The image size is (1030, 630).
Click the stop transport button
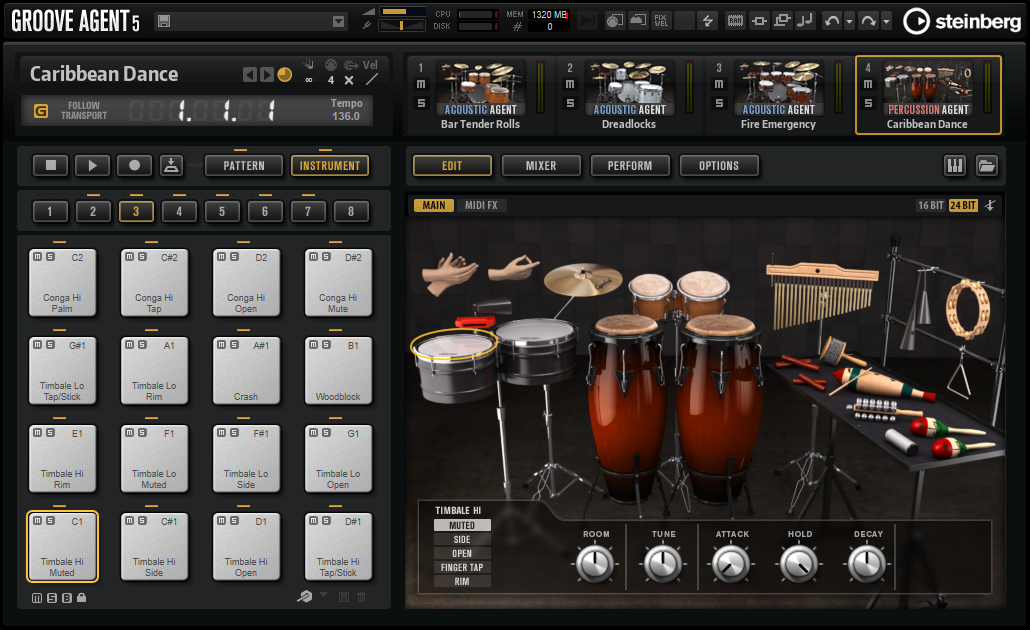click(51, 166)
